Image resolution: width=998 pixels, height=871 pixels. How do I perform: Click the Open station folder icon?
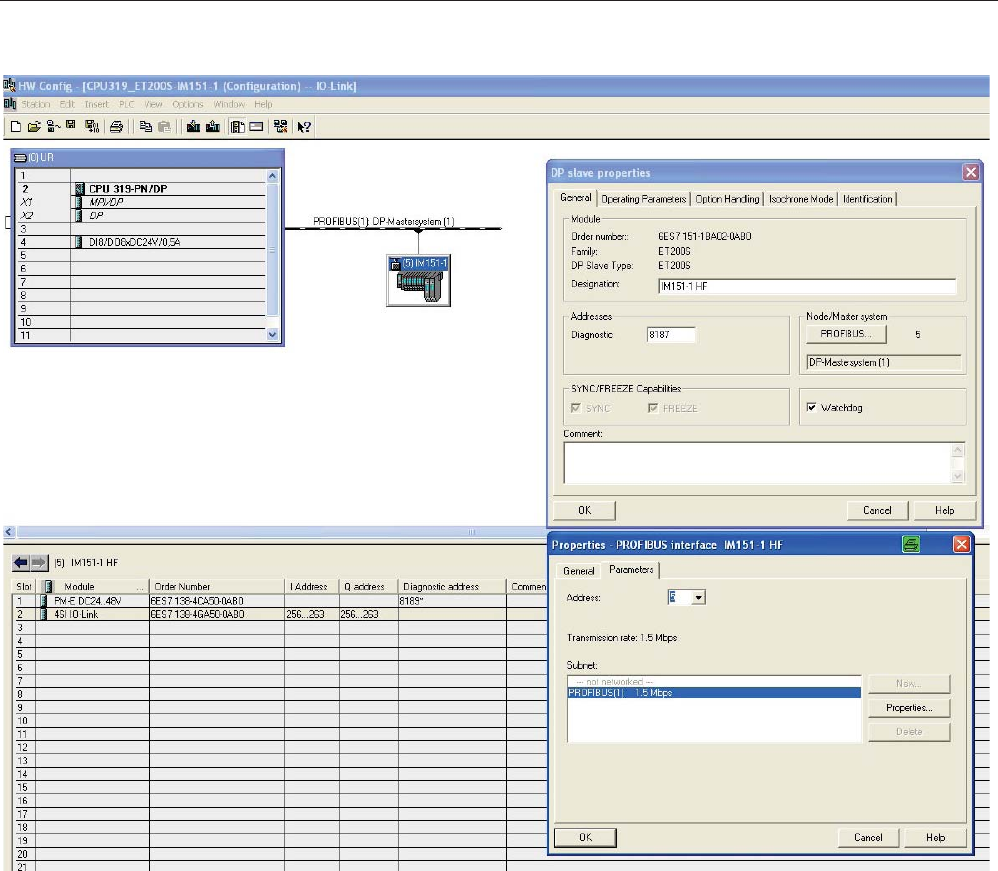point(34,127)
